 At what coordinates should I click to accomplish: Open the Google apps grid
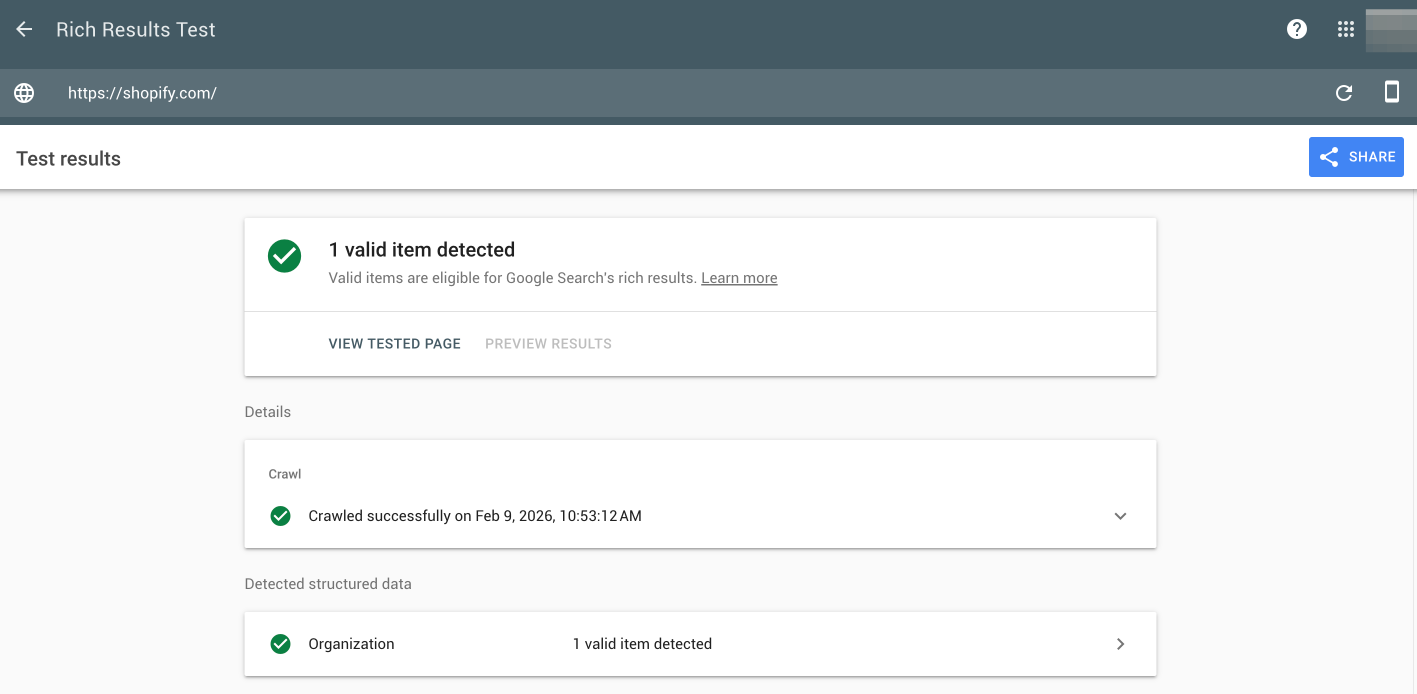(1346, 30)
